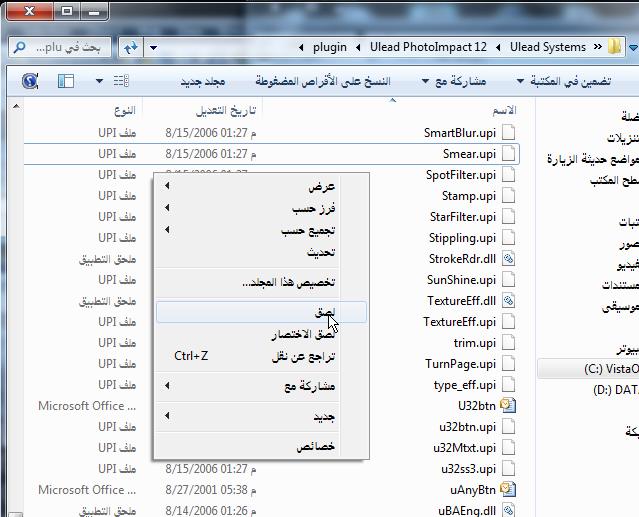The image size is (639, 517).
Task: Click the 'مجلد جديد' toolbar button
Action: click(203, 81)
